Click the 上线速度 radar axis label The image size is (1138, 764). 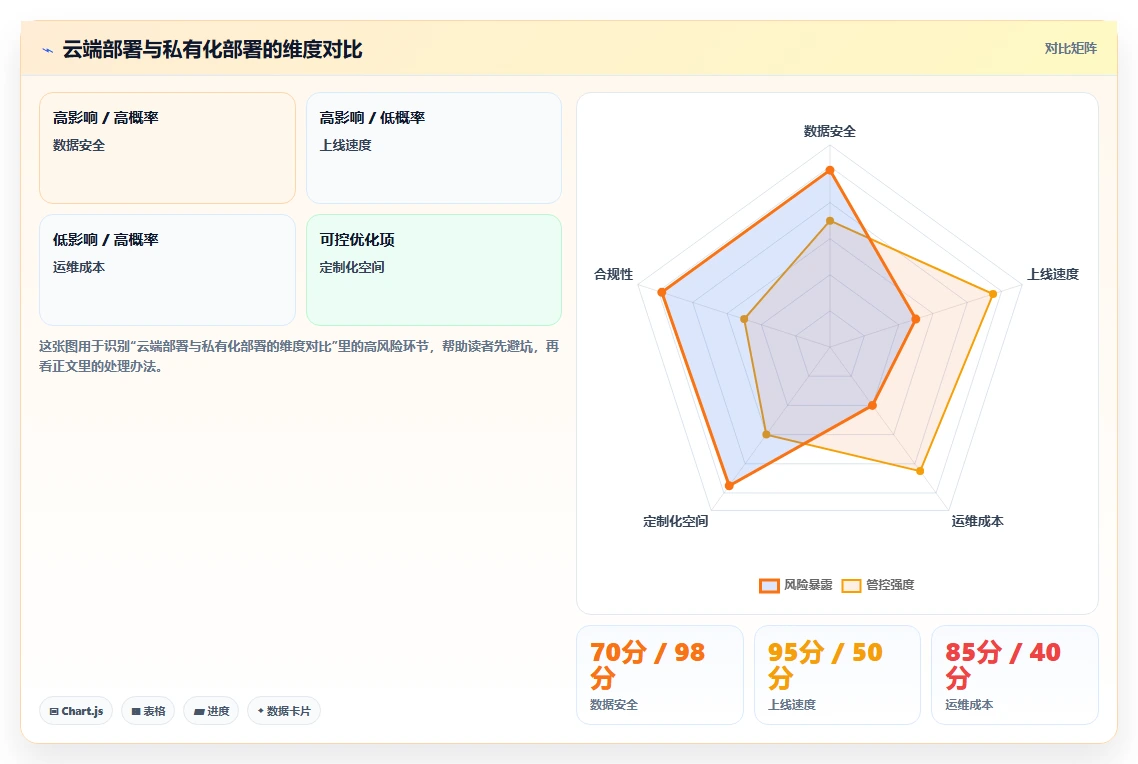click(x=1052, y=274)
